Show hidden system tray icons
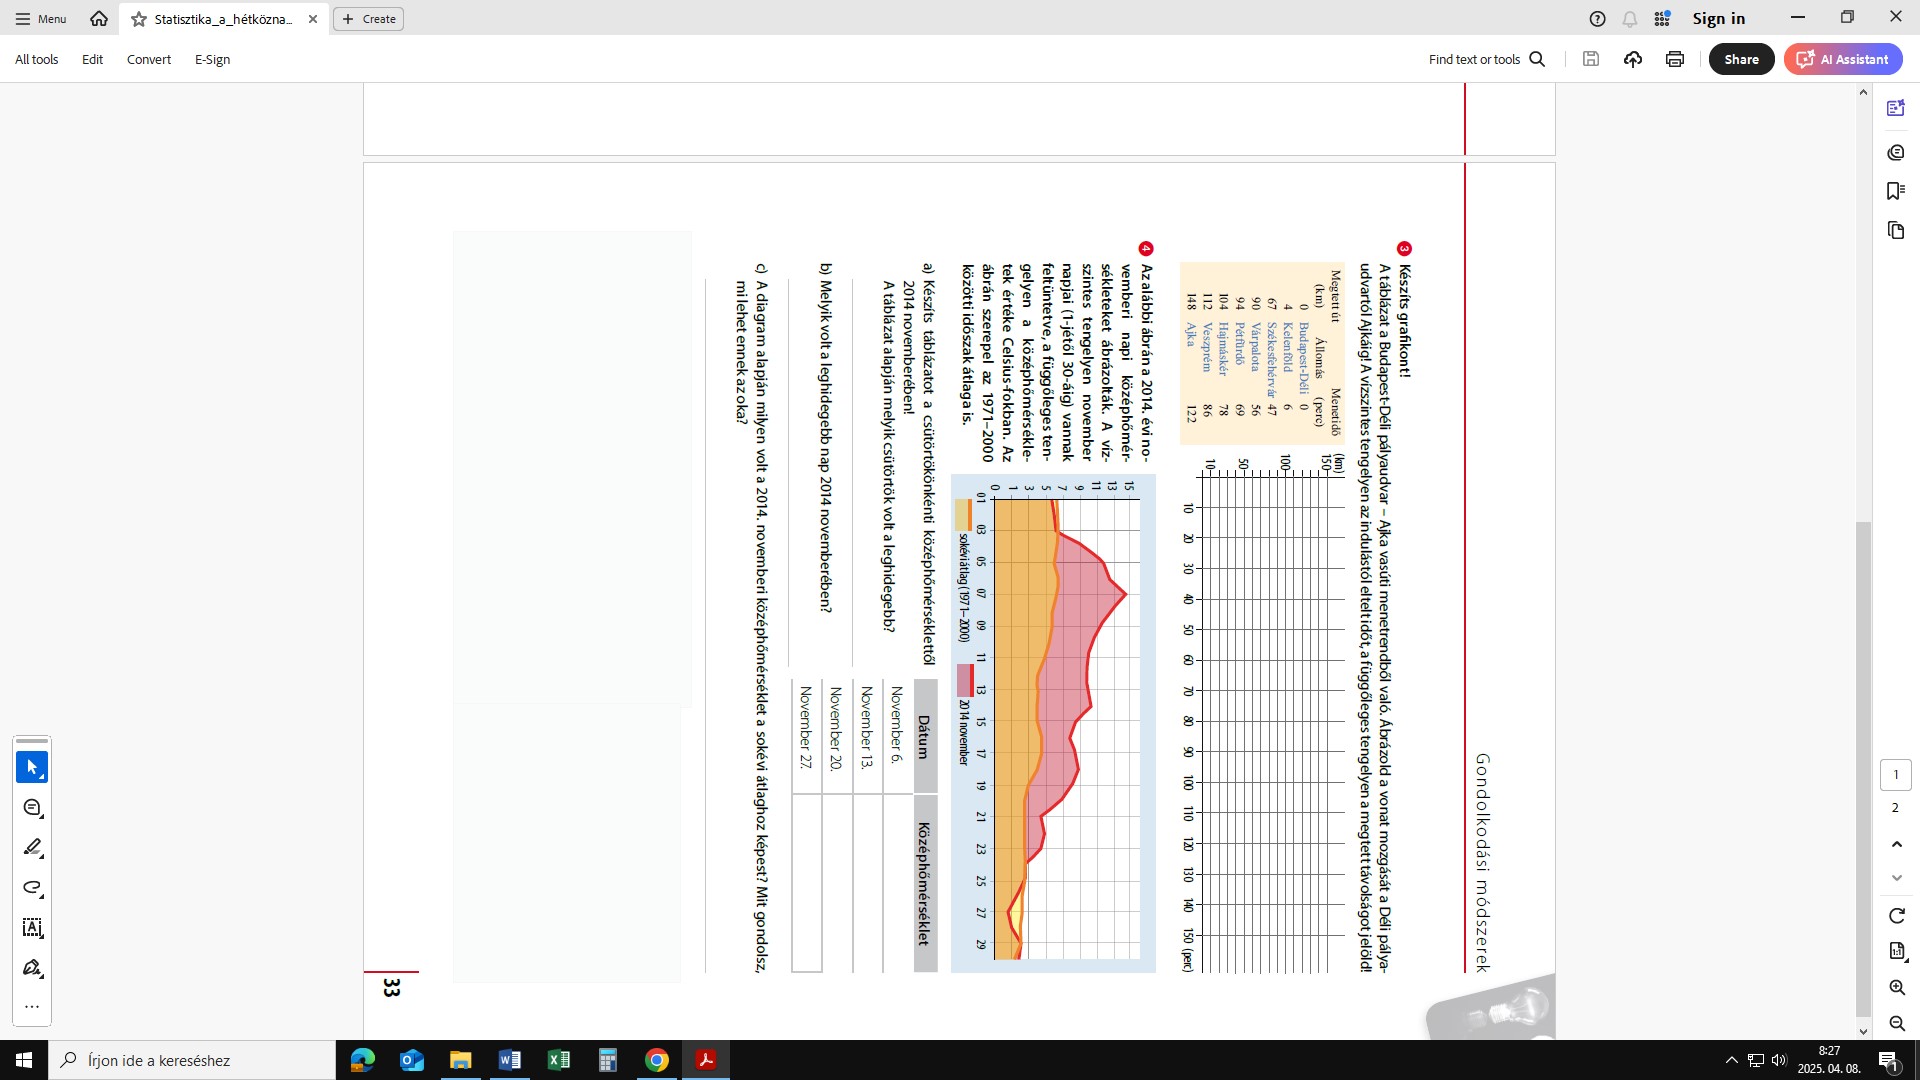Screen dimensions: 1920x1080 tap(1731, 1060)
